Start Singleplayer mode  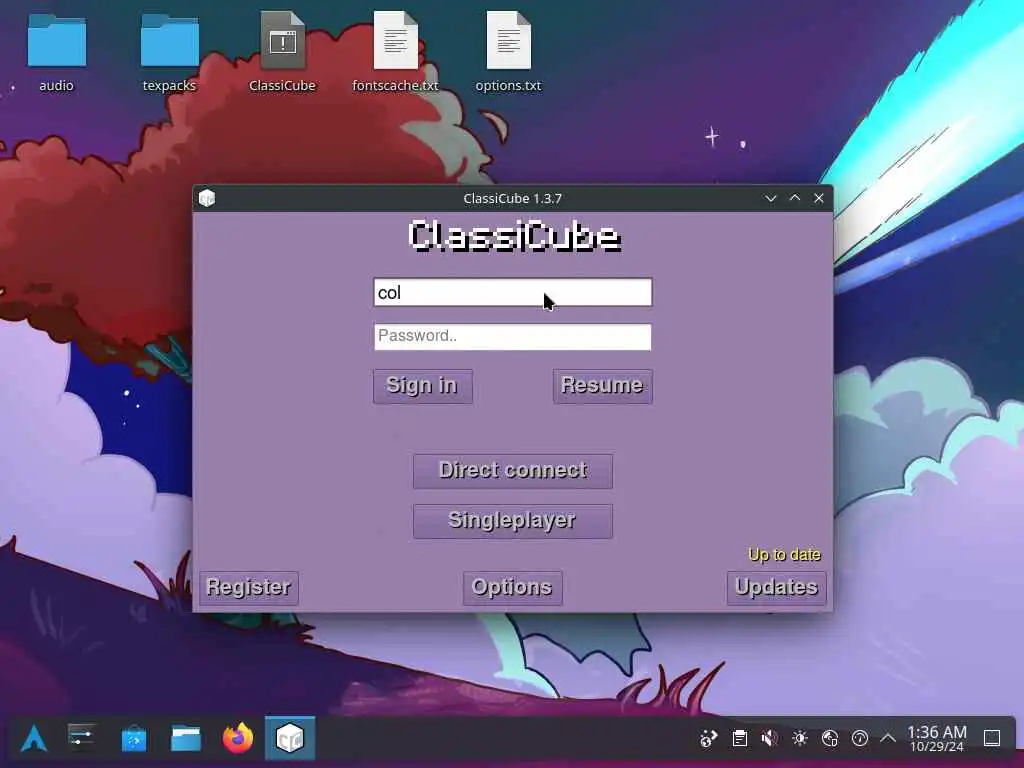(x=513, y=521)
